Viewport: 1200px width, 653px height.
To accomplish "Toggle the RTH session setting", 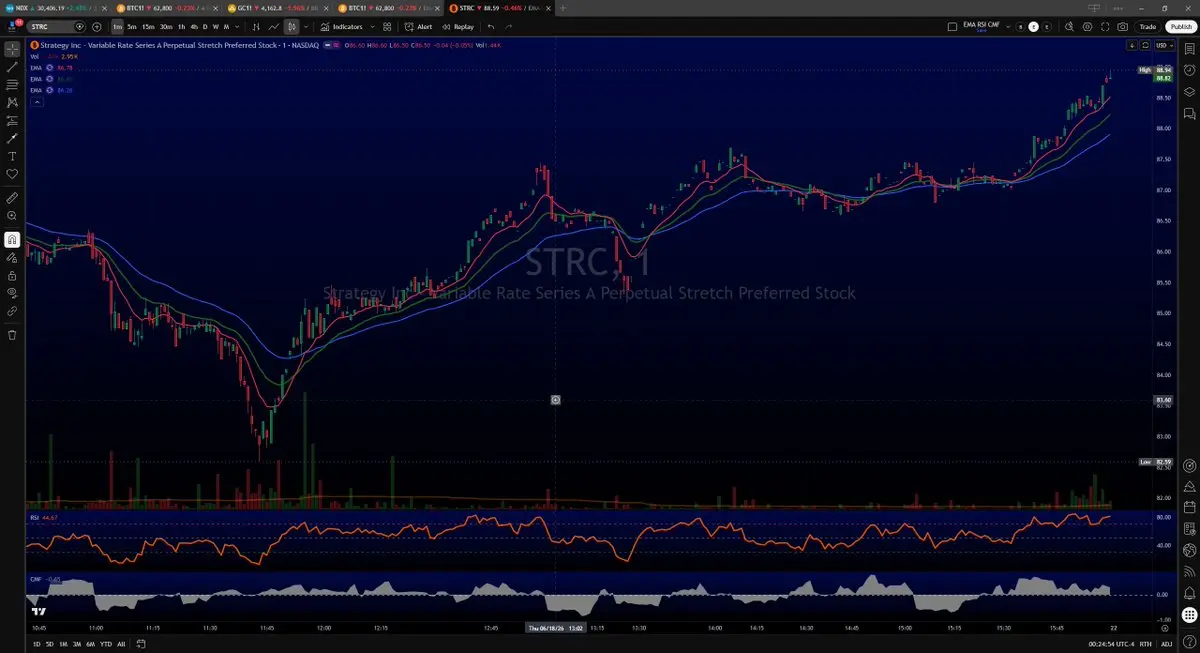I will coord(1146,644).
